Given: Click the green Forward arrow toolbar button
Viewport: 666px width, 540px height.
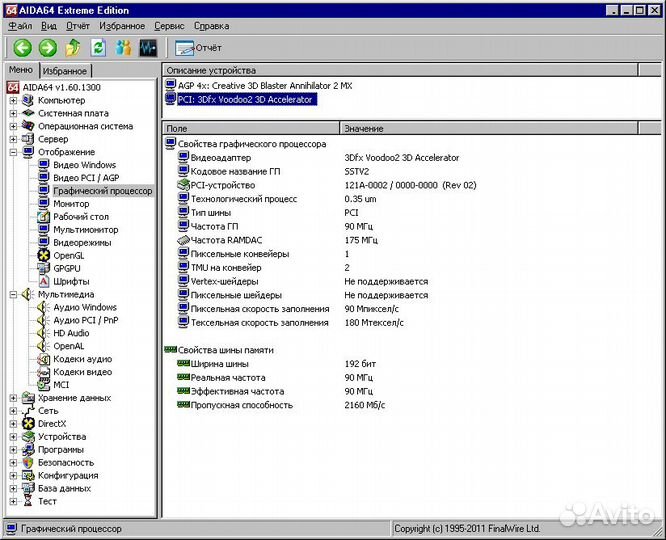Looking at the screenshot, I should coord(48,48).
